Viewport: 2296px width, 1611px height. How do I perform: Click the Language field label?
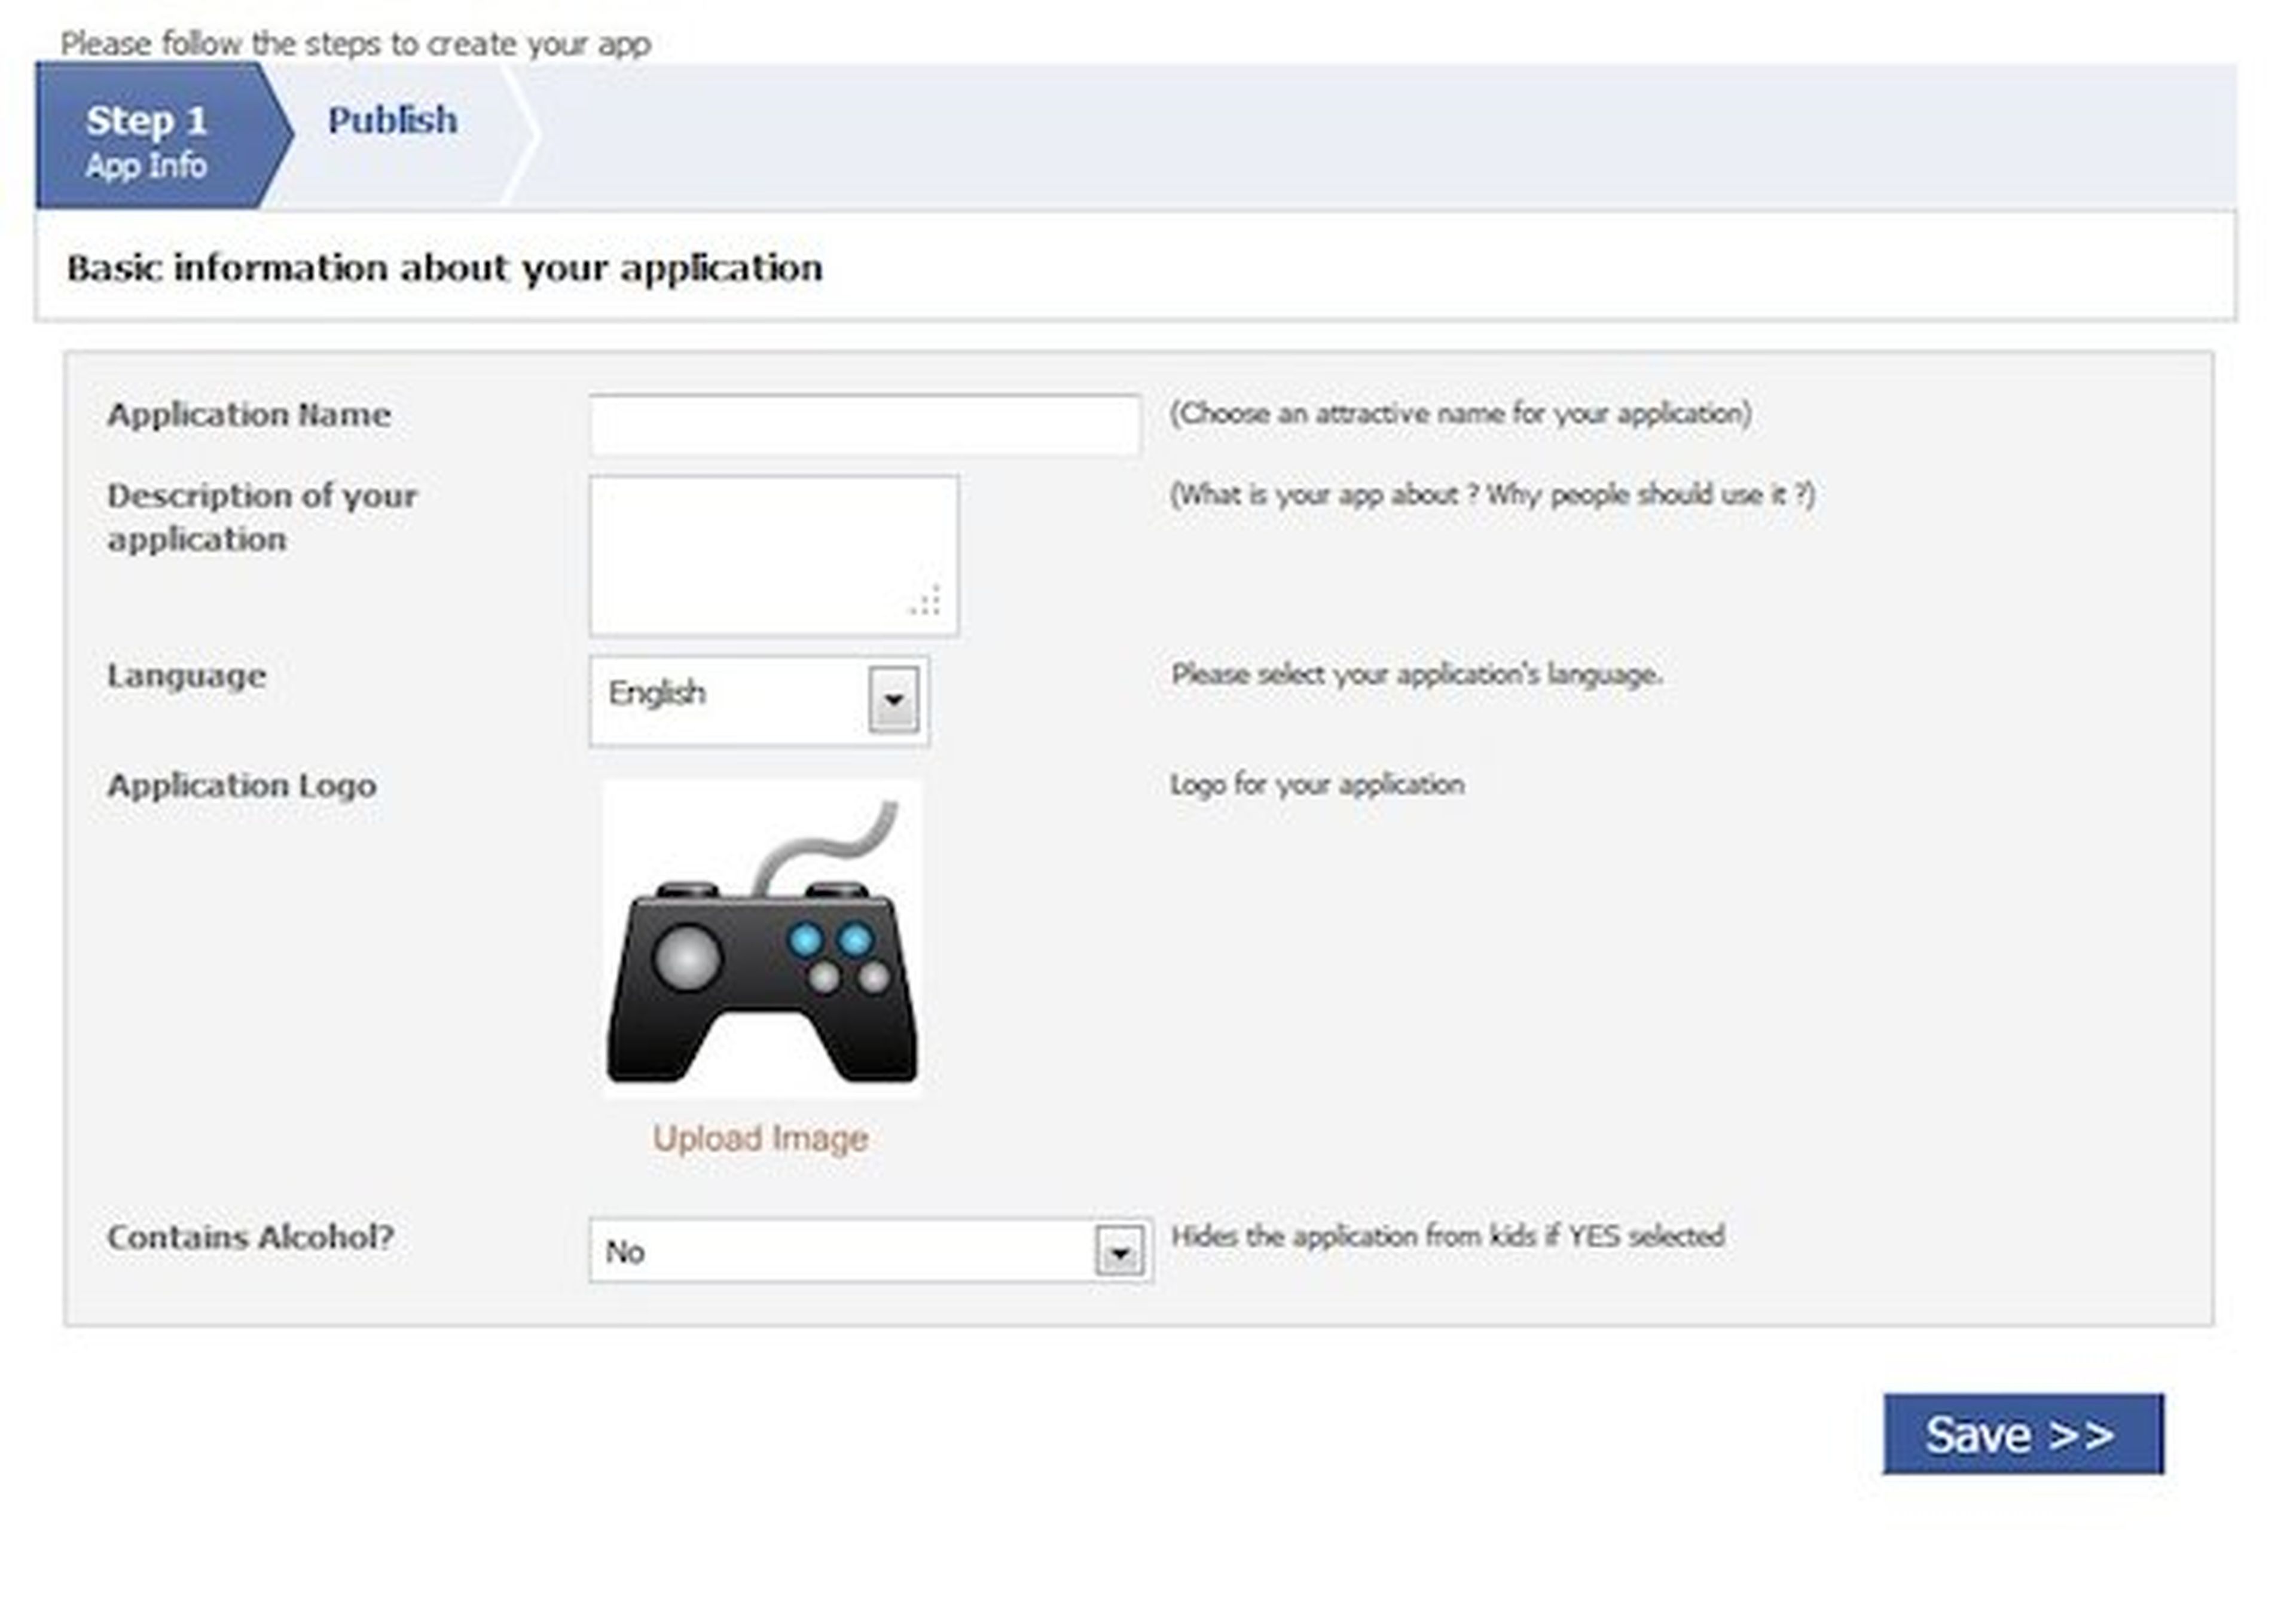click(x=186, y=676)
